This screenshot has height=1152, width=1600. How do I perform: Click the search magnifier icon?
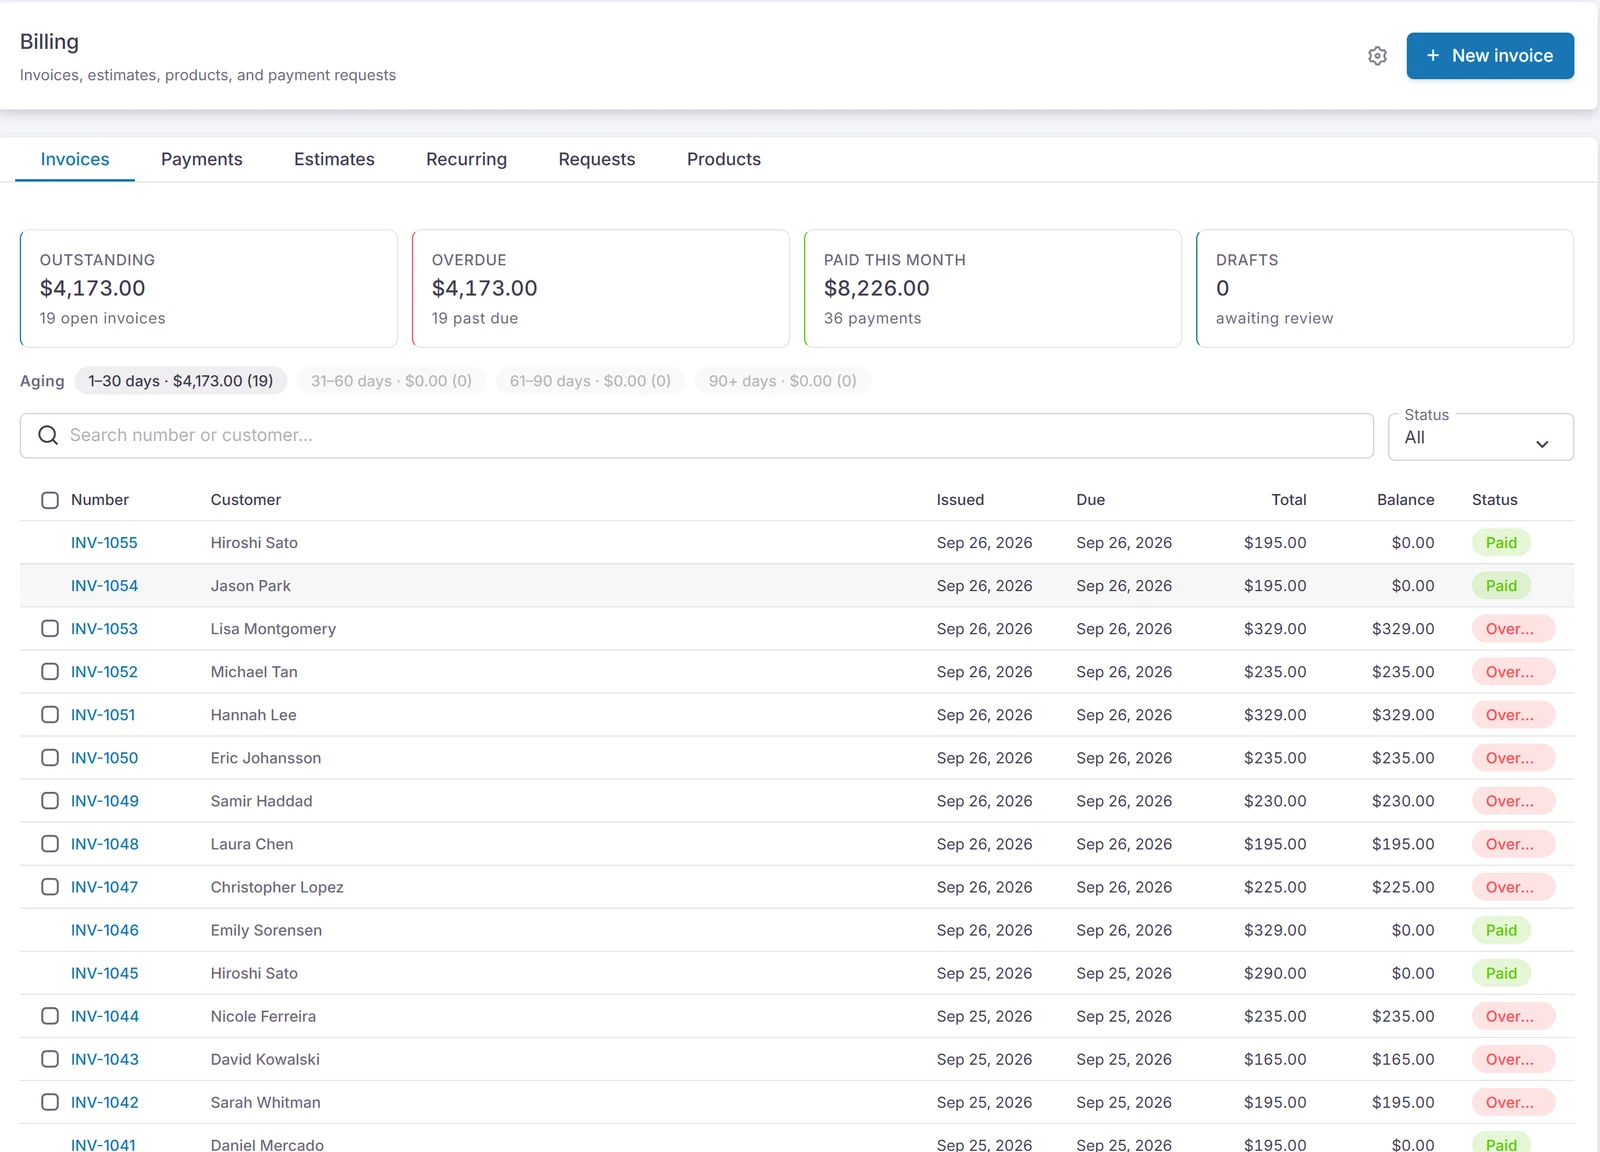point(48,435)
